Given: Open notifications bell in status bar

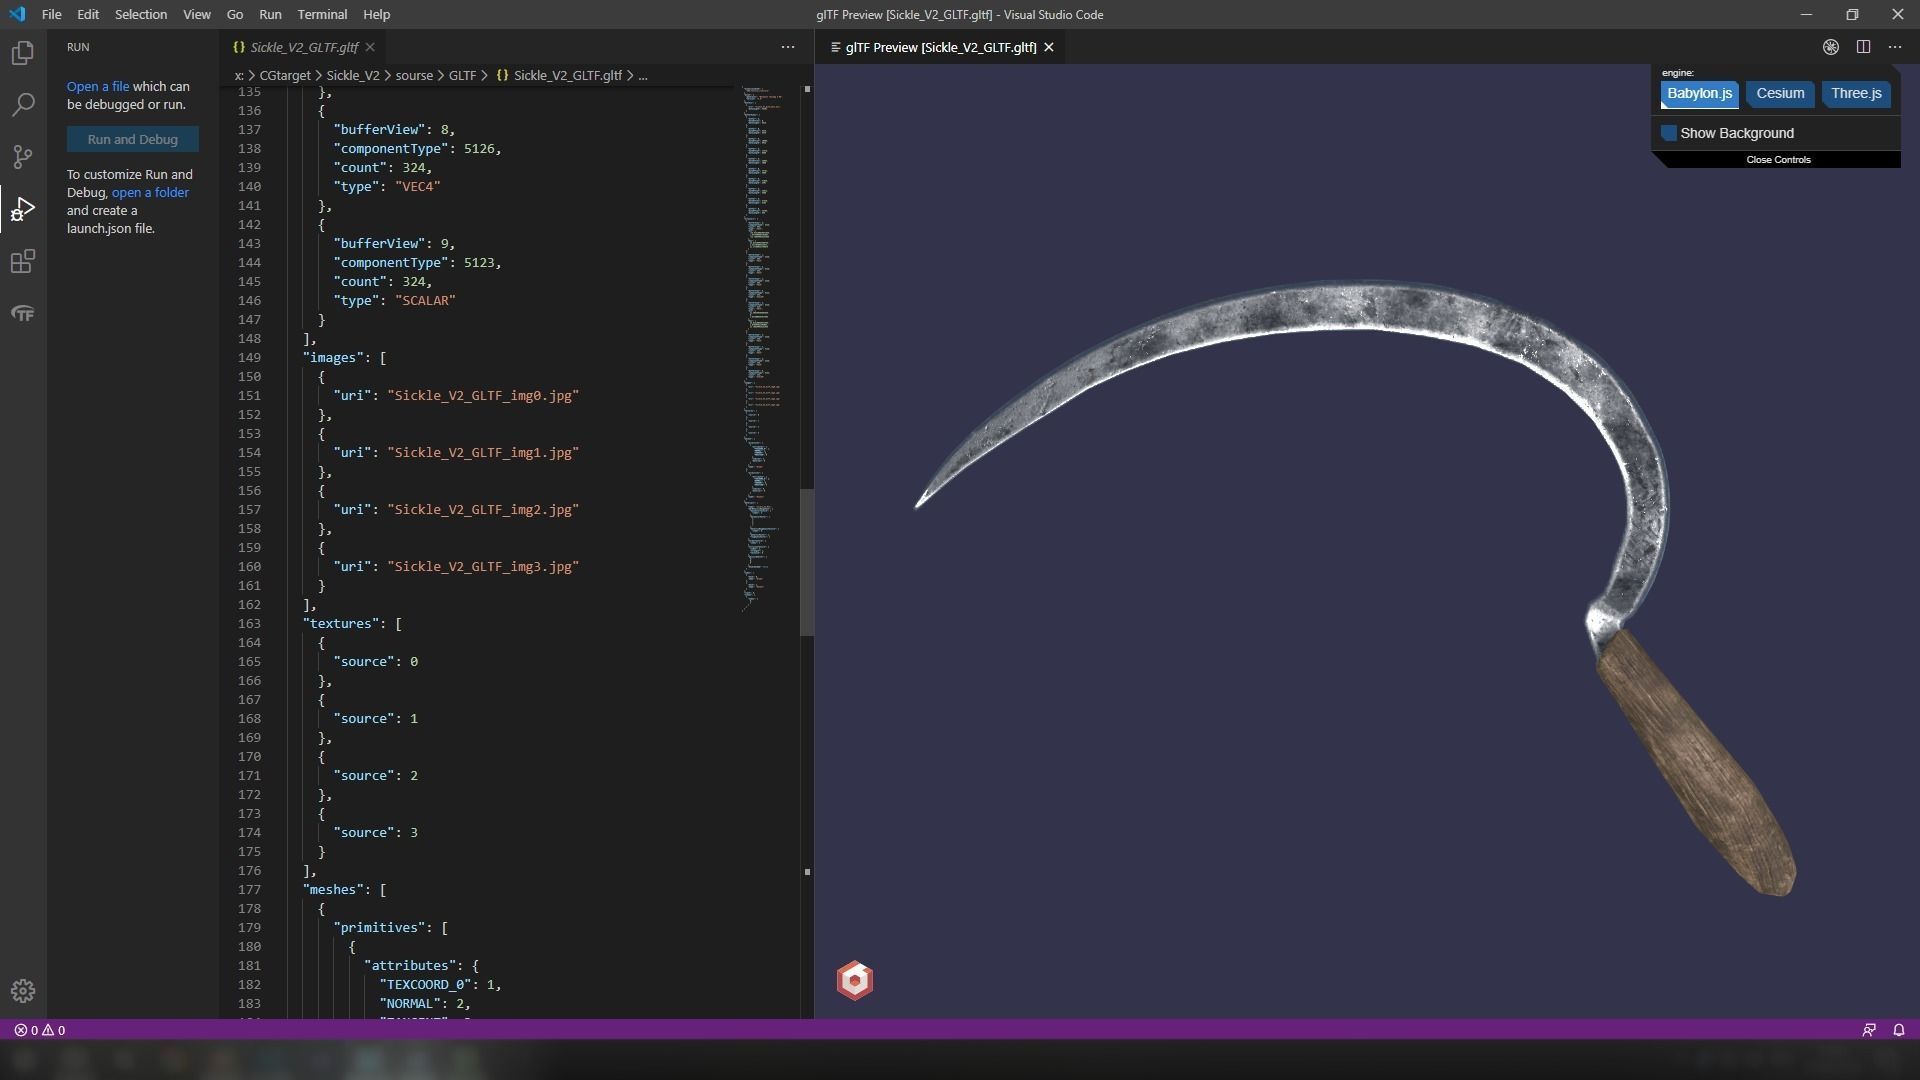Looking at the screenshot, I should (x=1898, y=1030).
